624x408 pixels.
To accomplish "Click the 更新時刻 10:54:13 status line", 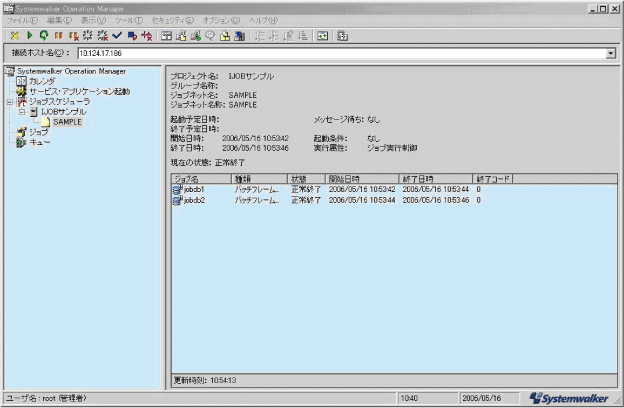I will click(x=205, y=381).
